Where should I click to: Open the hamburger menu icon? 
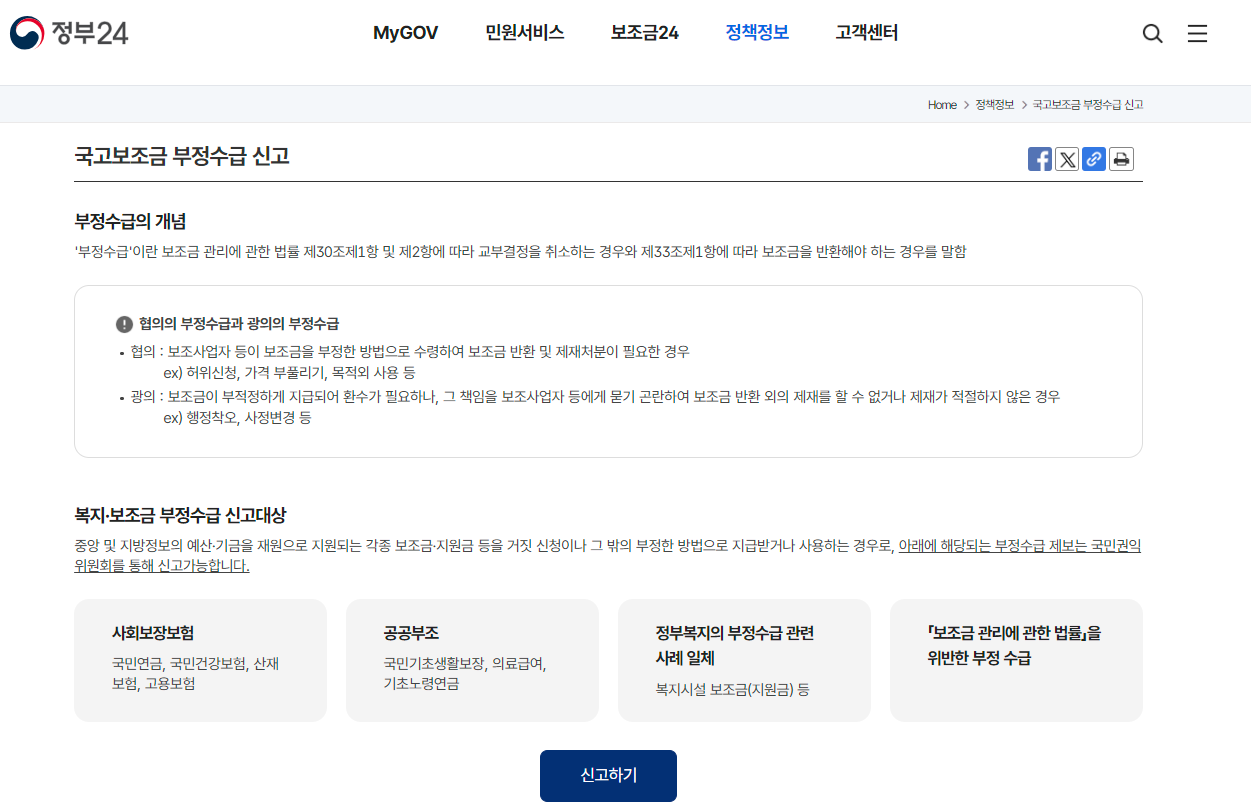[x=1197, y=33]
